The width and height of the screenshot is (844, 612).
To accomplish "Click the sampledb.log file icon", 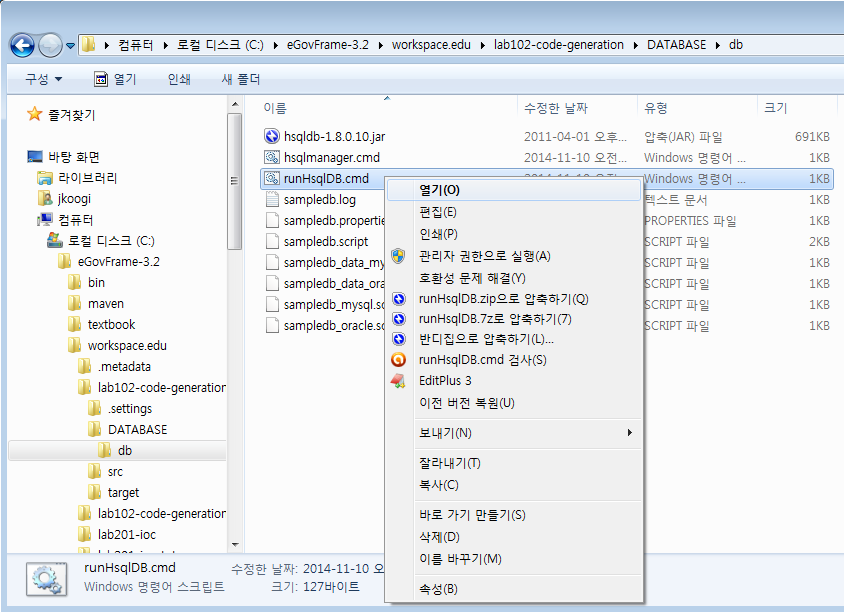I will (x=271, y=199).
